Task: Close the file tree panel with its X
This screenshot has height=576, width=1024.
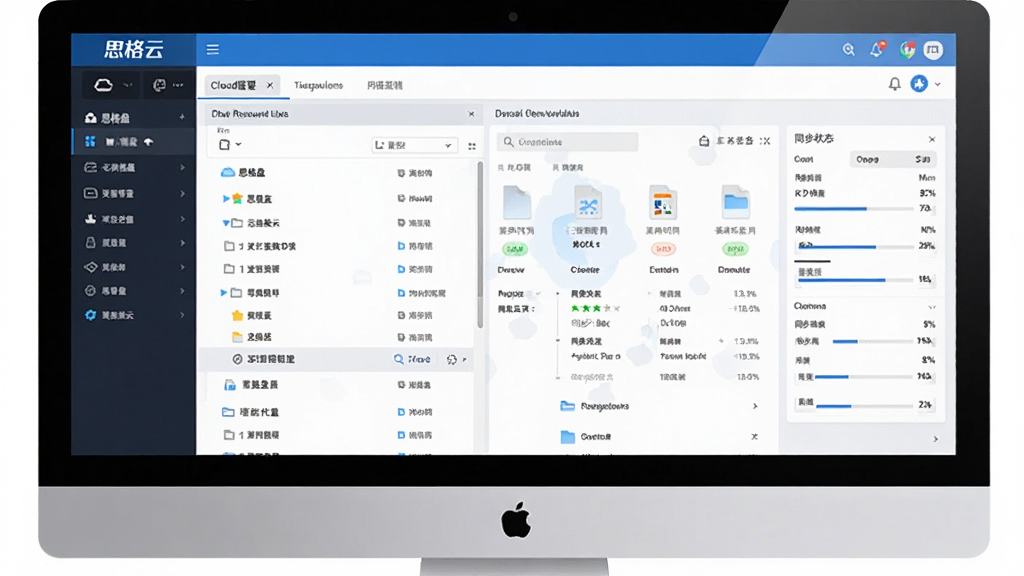Action: pyautogui.click(x=472, y=114)
